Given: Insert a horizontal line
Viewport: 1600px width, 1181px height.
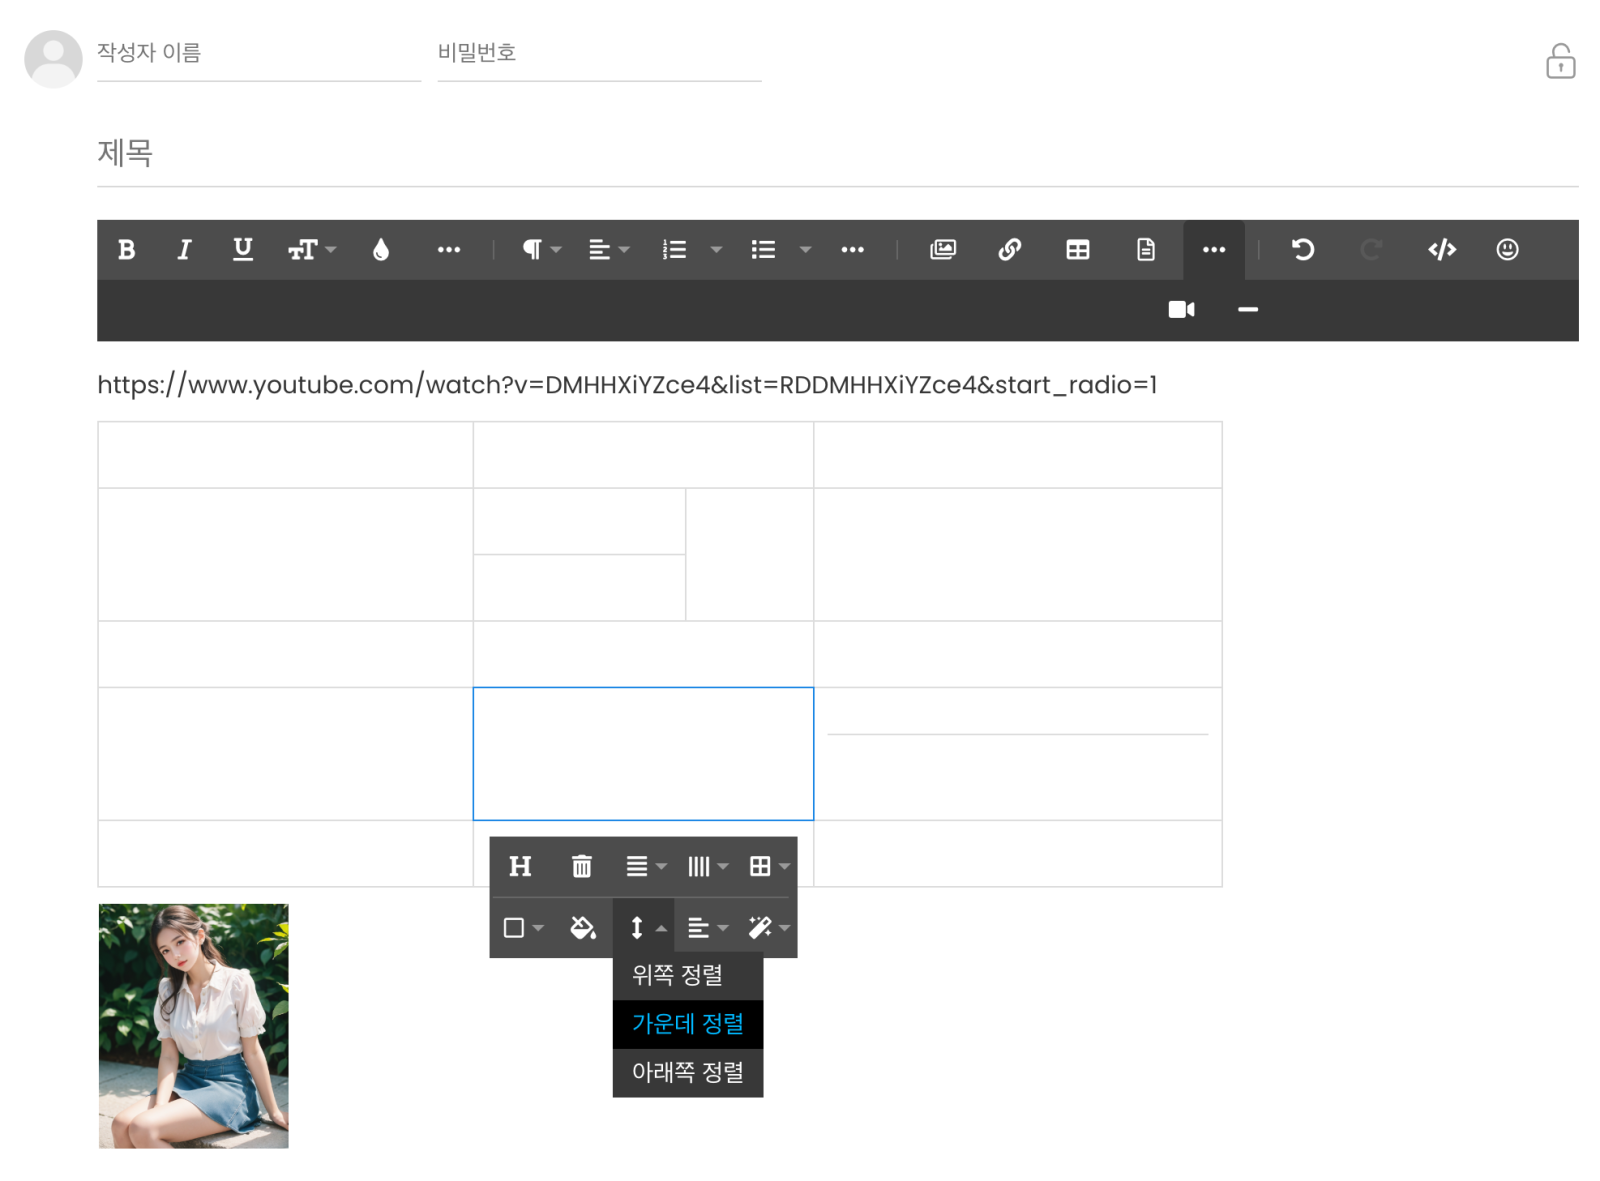Looking at the screenshot, I should (1247, 310).
